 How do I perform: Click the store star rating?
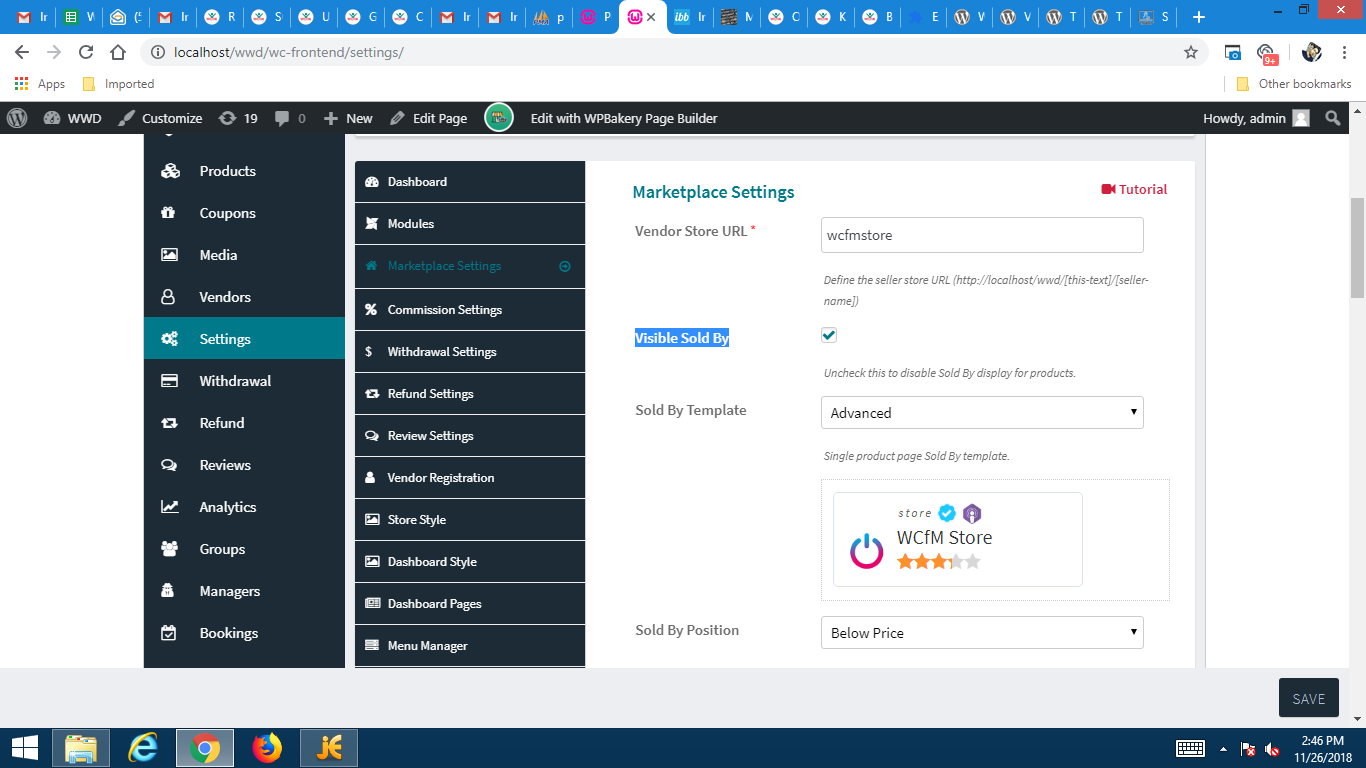tap(939, 562)
